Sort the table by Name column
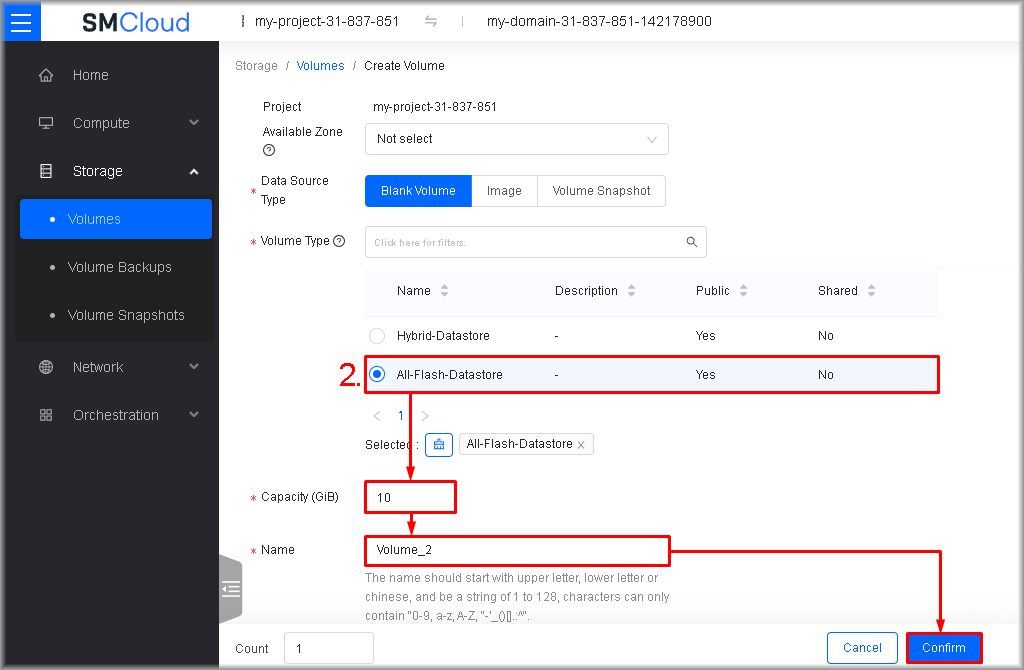The image size is (1024, 670). click(x=444, y=291)
